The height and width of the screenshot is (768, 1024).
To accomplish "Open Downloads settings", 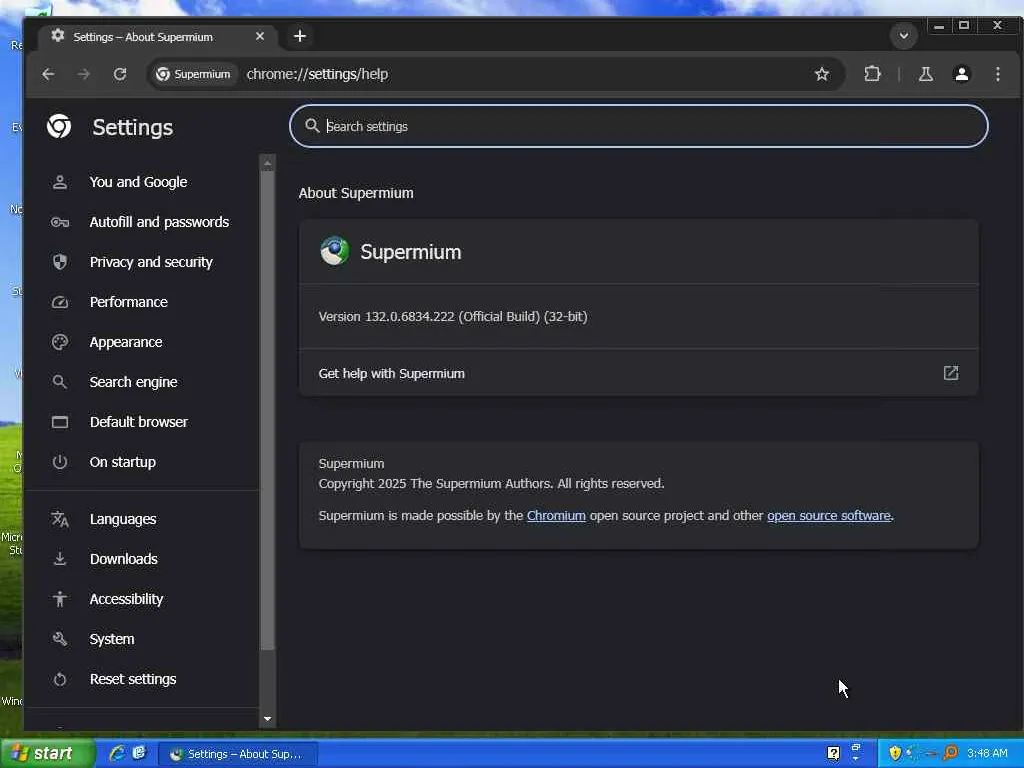I will (x=123, y=559).
